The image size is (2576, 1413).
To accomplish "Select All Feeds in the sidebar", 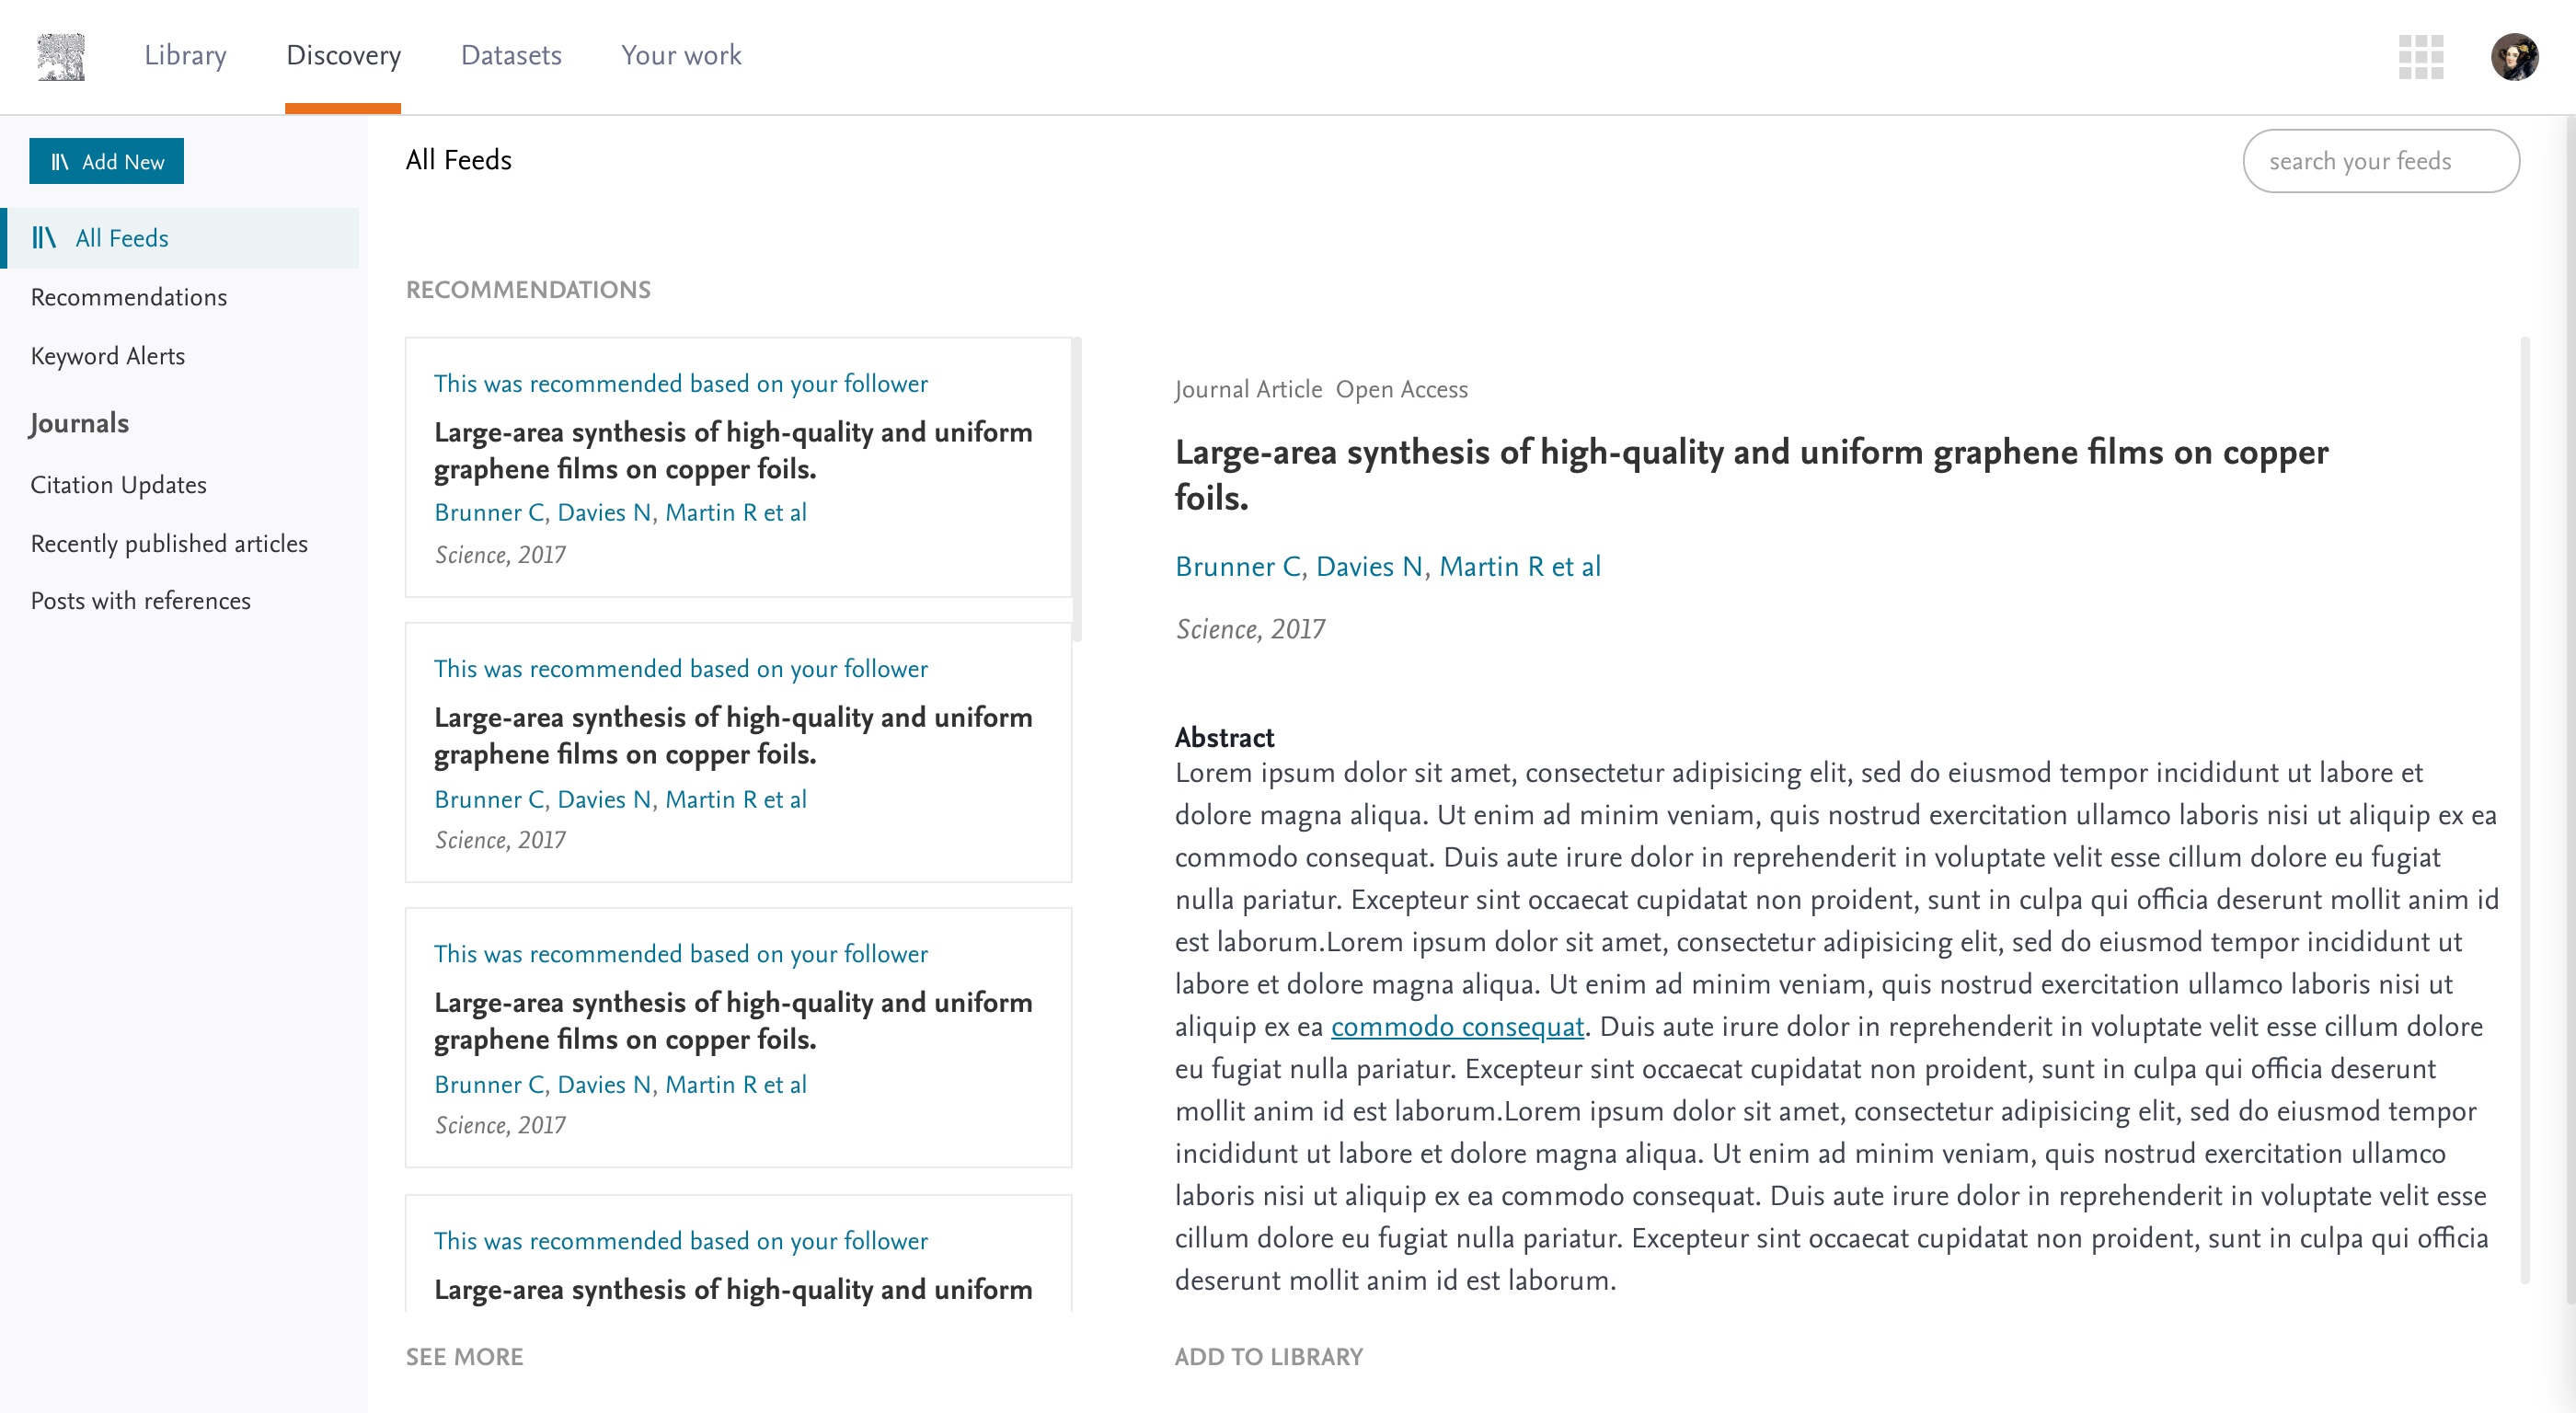I will coord(182,238).
